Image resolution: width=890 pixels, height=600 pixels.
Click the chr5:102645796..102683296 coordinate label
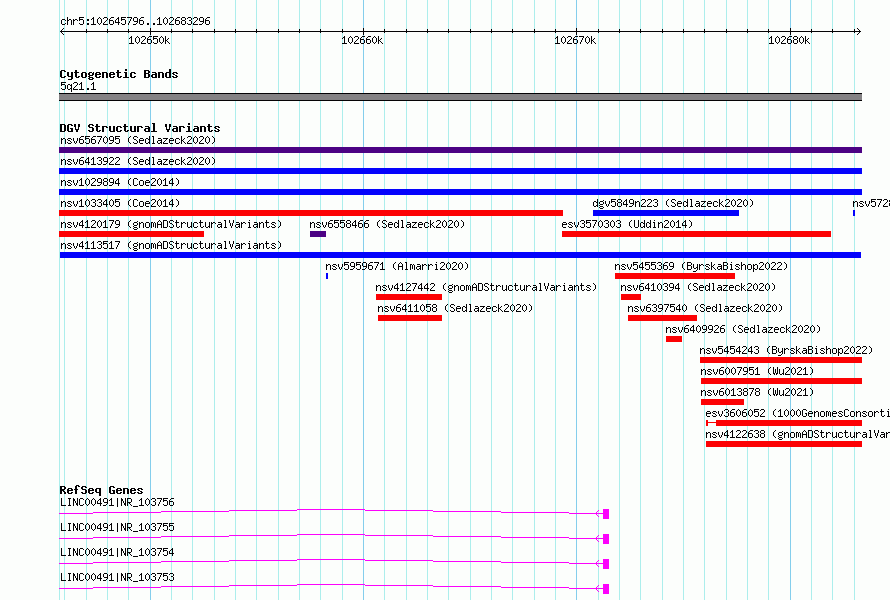pyautogui.click(x=135, y=21)
